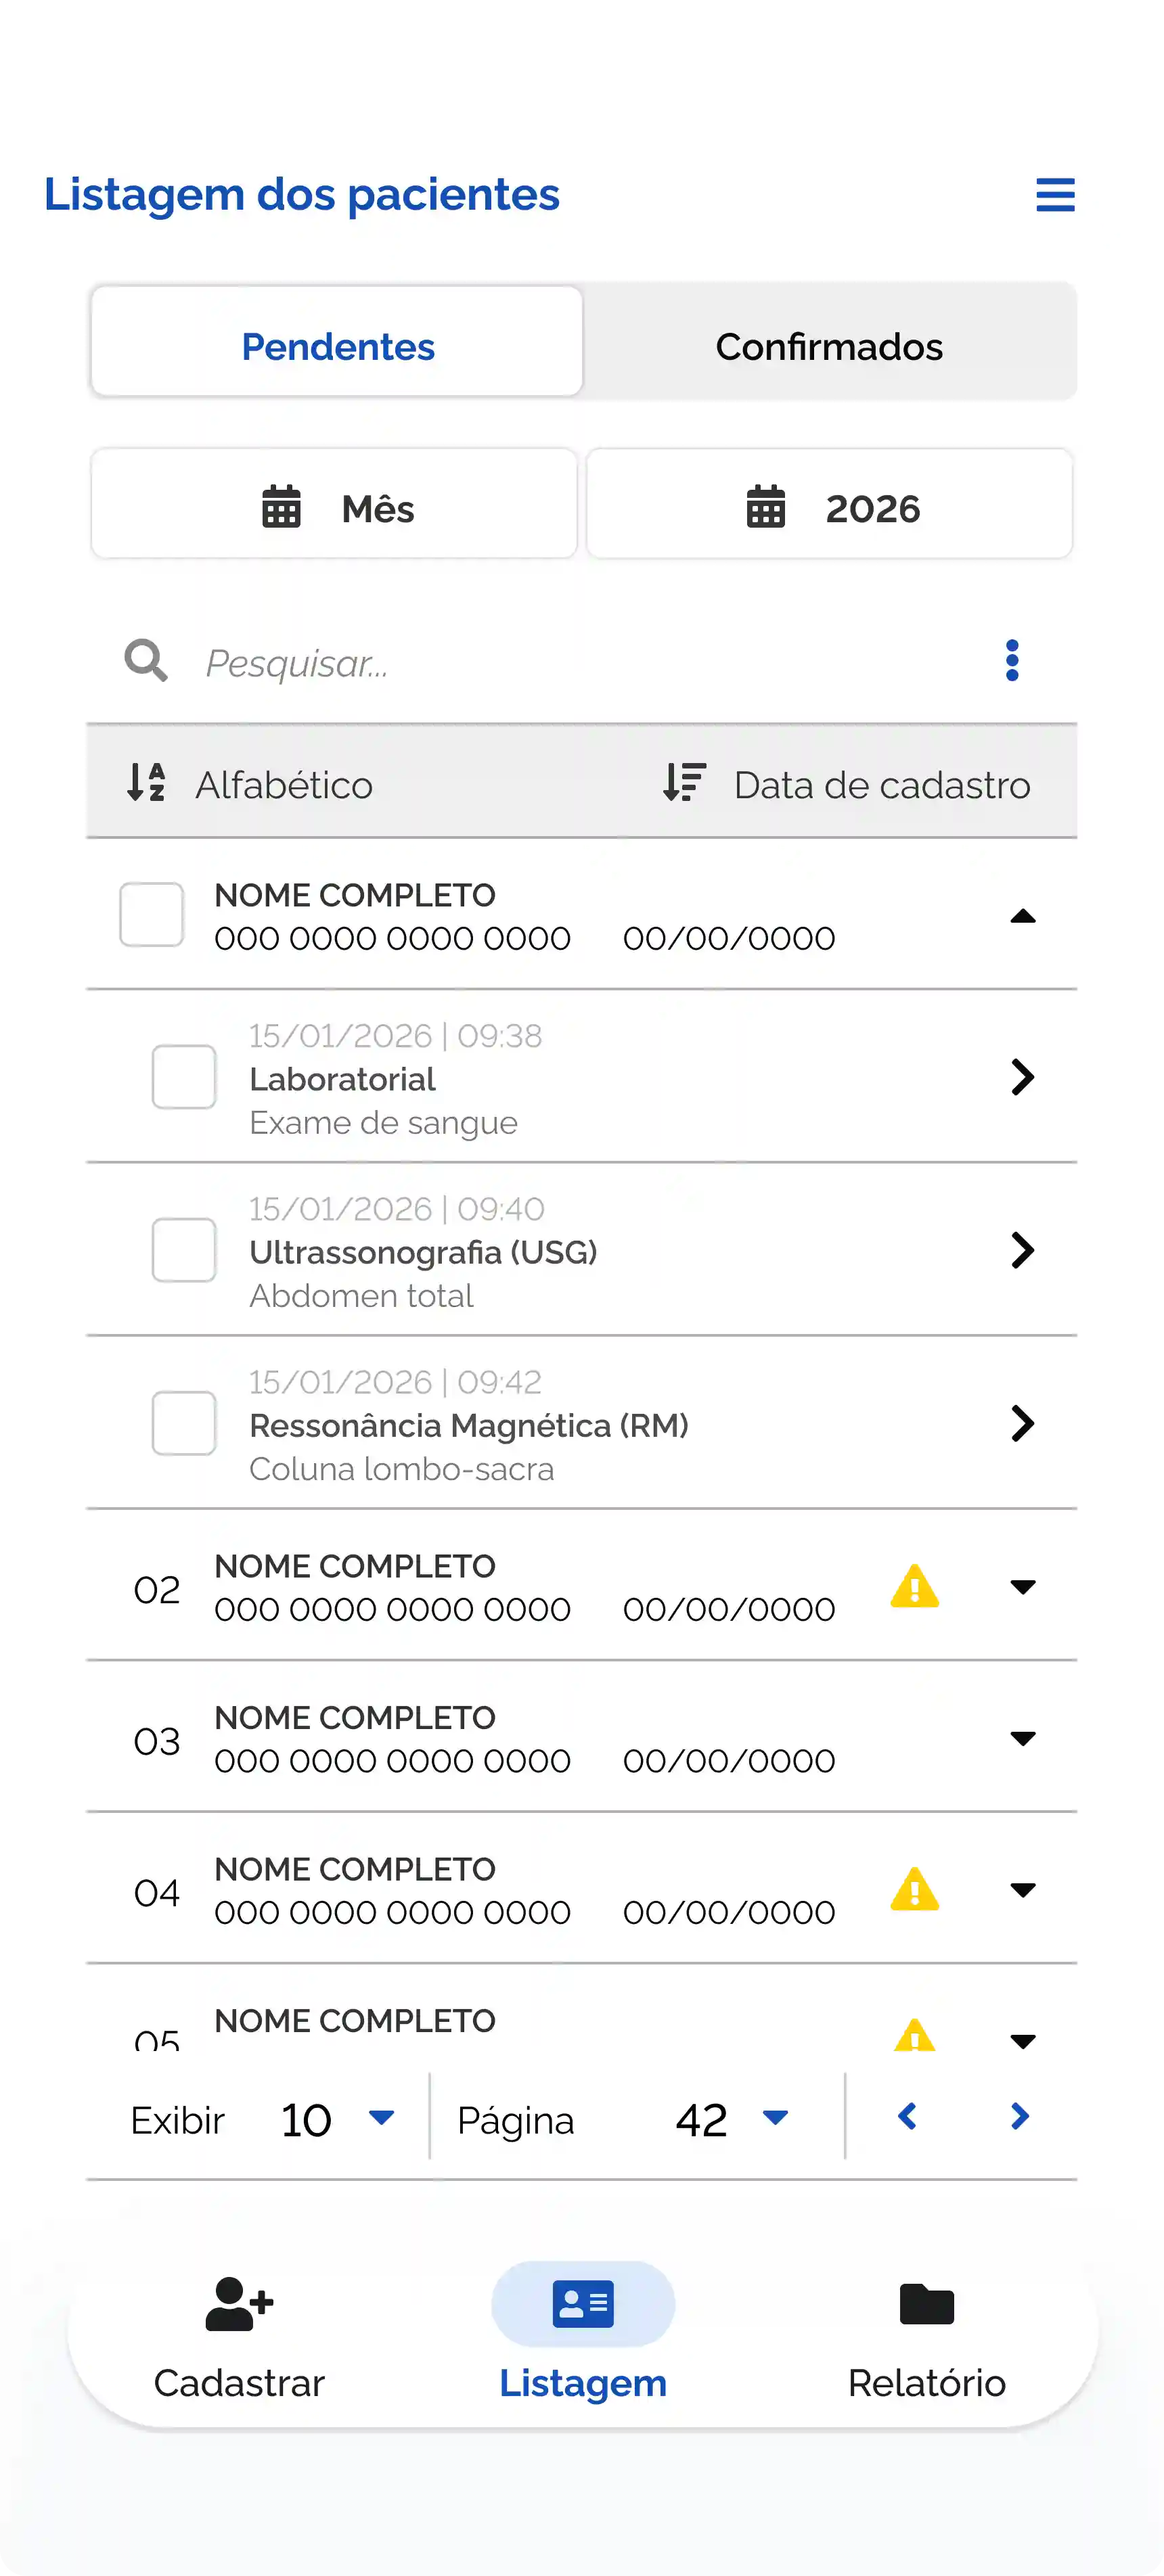Click the warning icon on patient 02
The height and width of the screenshot is (2576, 1164).
[914, 1587]
